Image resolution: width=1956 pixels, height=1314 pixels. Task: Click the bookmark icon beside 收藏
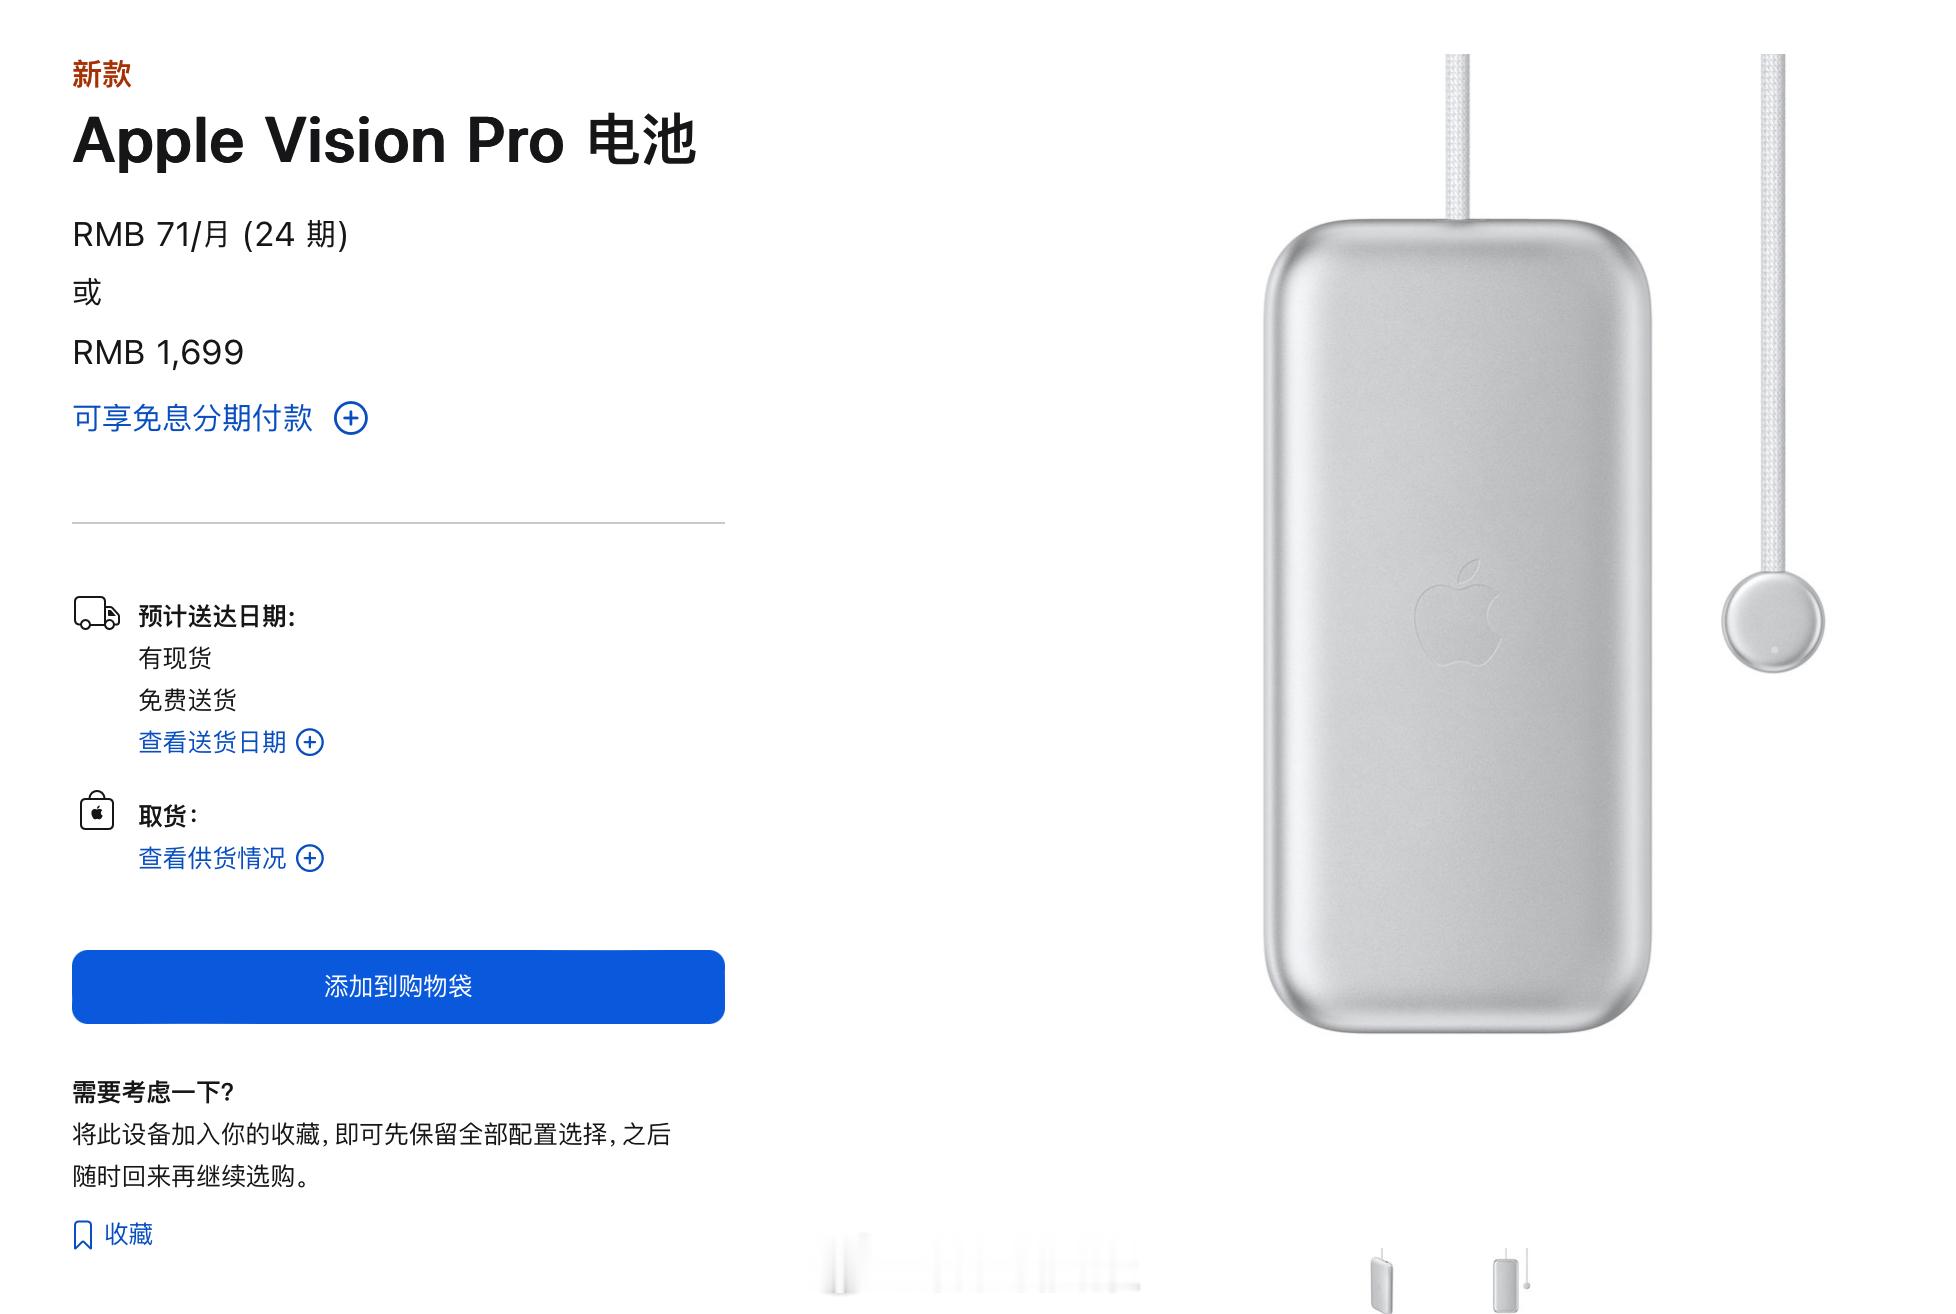click(x=83, y=1235)
